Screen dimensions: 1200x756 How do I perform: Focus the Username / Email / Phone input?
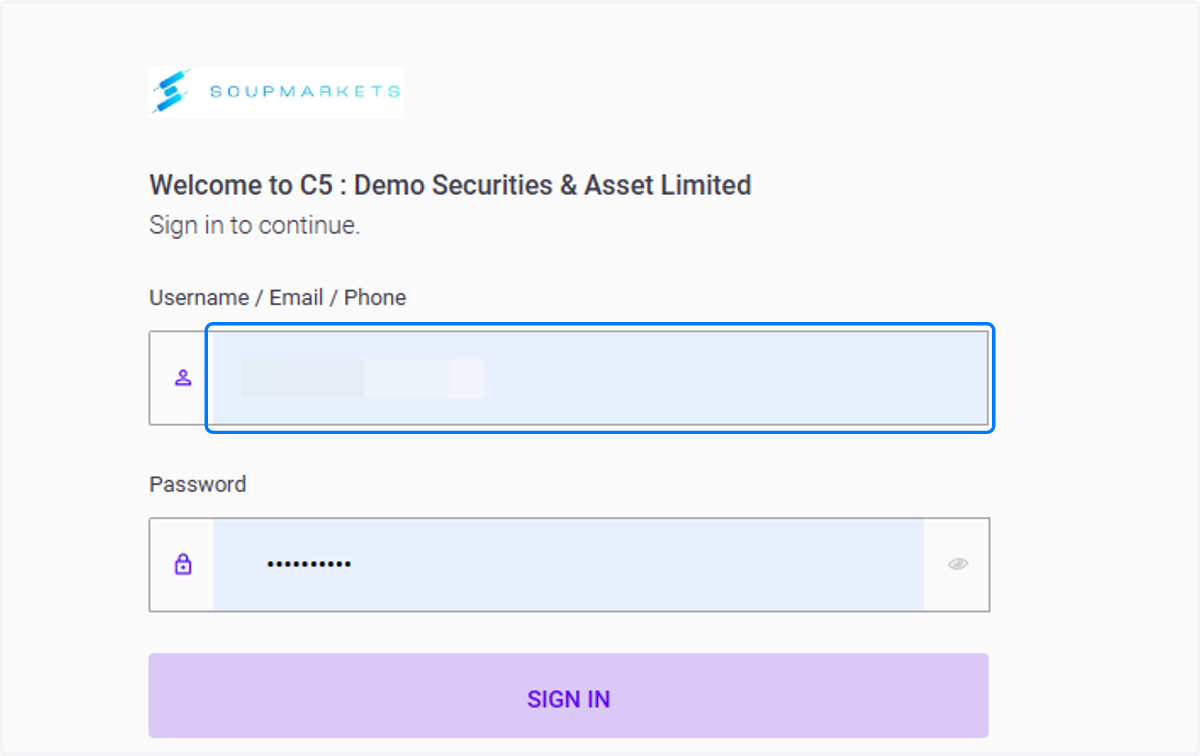[600, 378]
